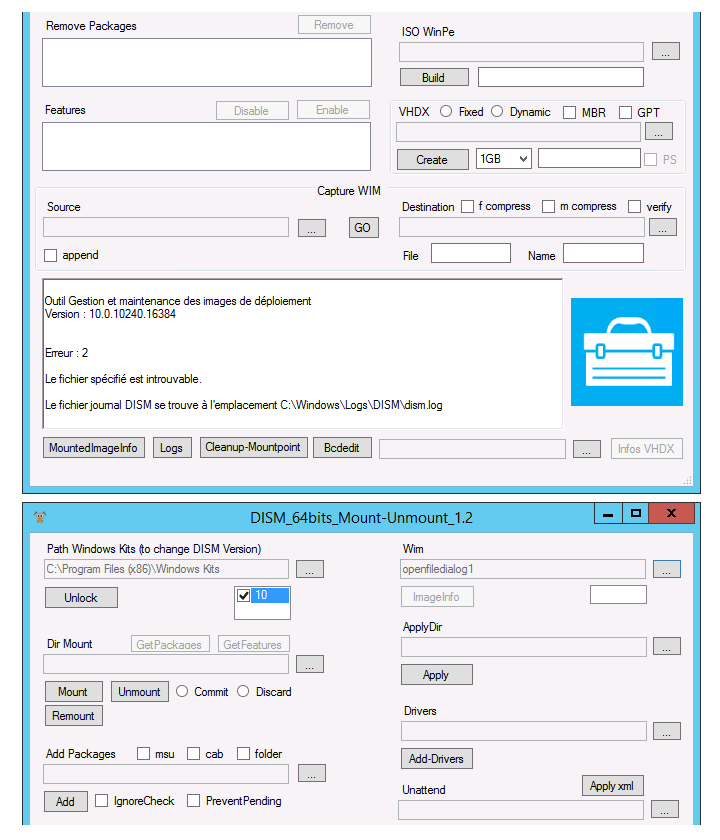Browse for the Wim file
Image resolution: width=720 pixels, height=840 pixels.
tap(666, 569)
